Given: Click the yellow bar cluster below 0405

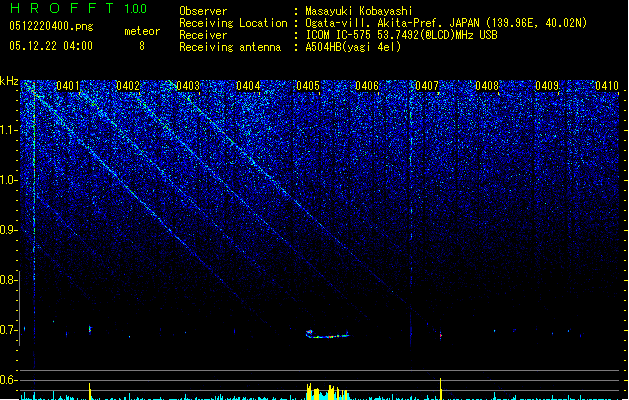Looking at the screenshot, I should tap(327, 392).
